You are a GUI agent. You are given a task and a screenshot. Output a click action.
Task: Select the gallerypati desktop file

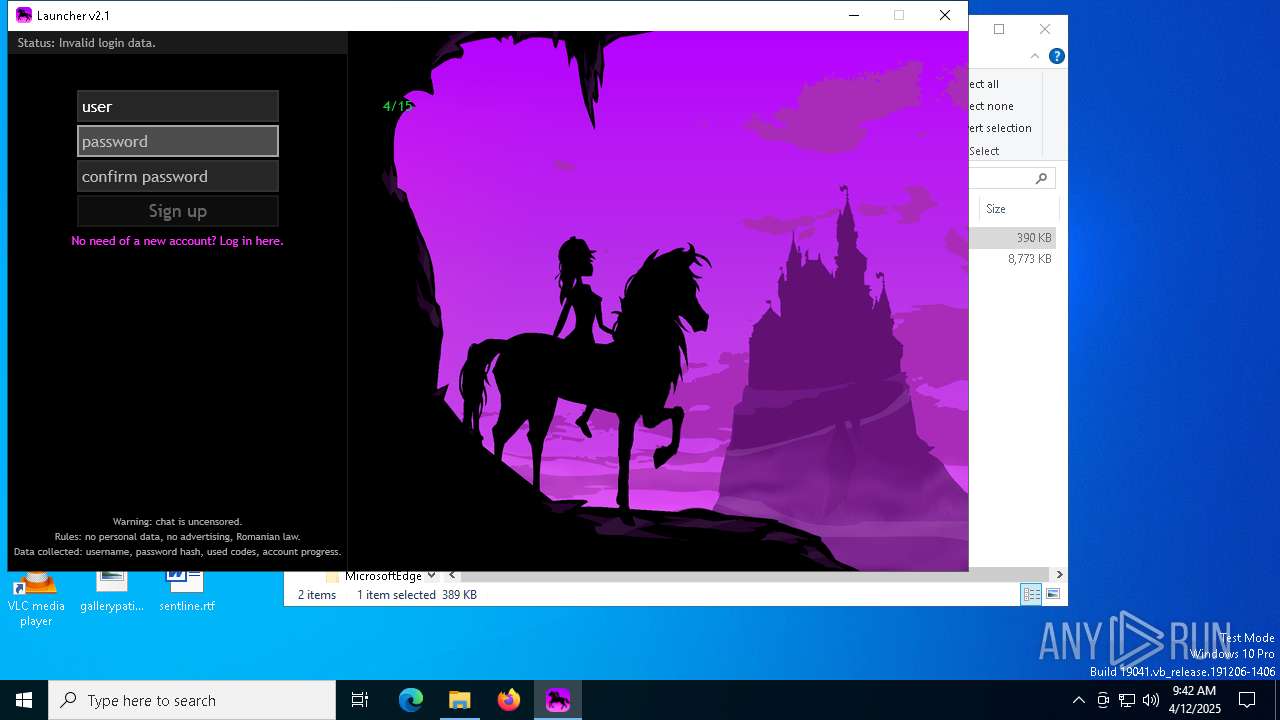click(112, 591)
